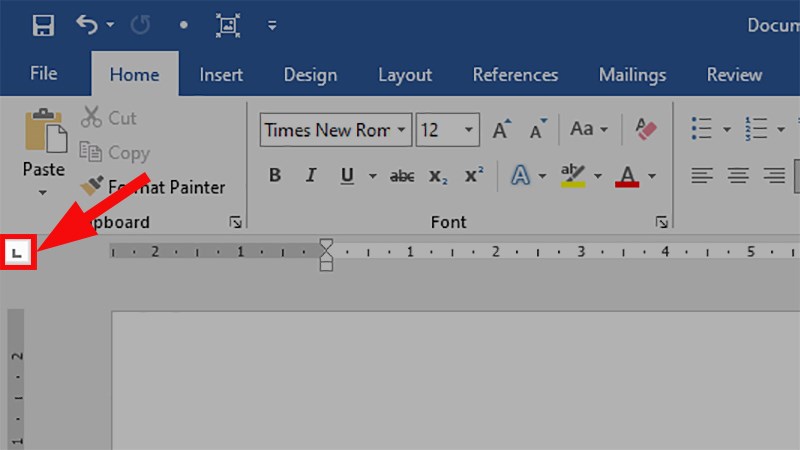
Task: Click the first line indent marker on ruler
Action: (326, 244)
